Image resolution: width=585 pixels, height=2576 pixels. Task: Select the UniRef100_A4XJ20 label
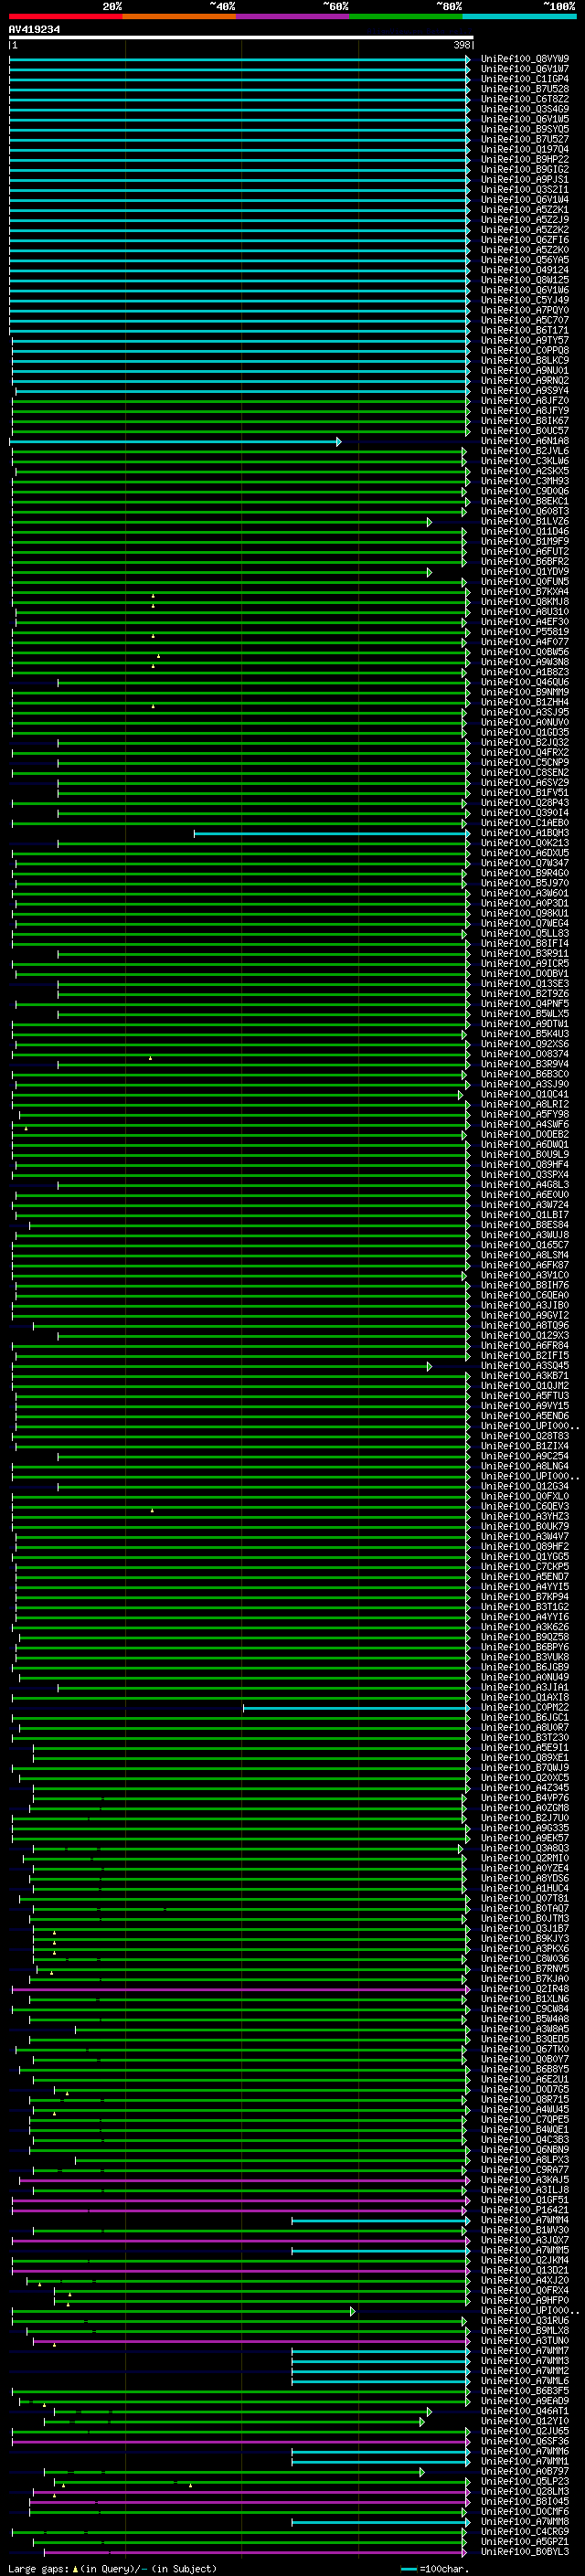coord(525,2279)
